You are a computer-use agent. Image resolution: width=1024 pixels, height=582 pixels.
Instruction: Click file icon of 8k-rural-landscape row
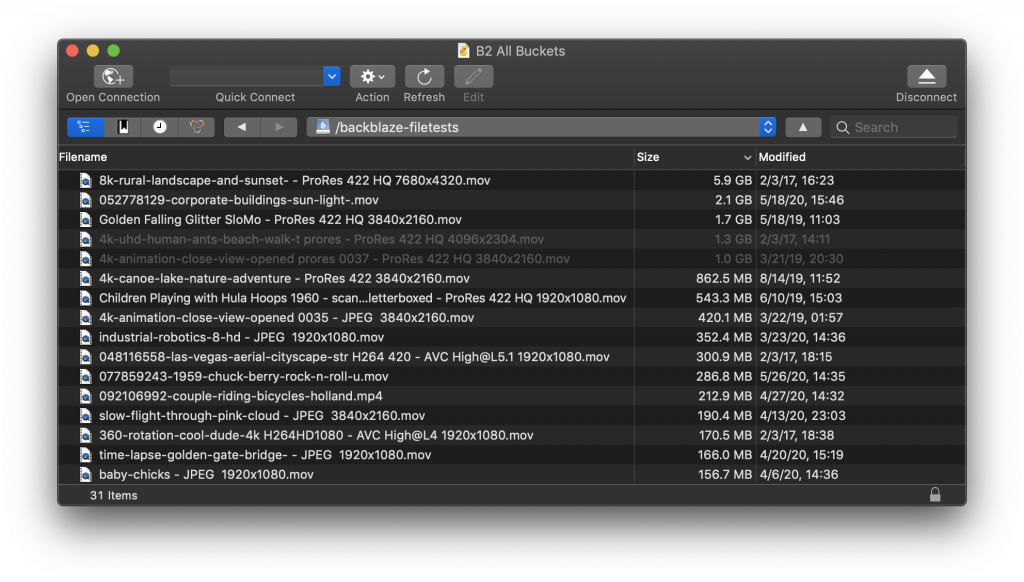86,180
